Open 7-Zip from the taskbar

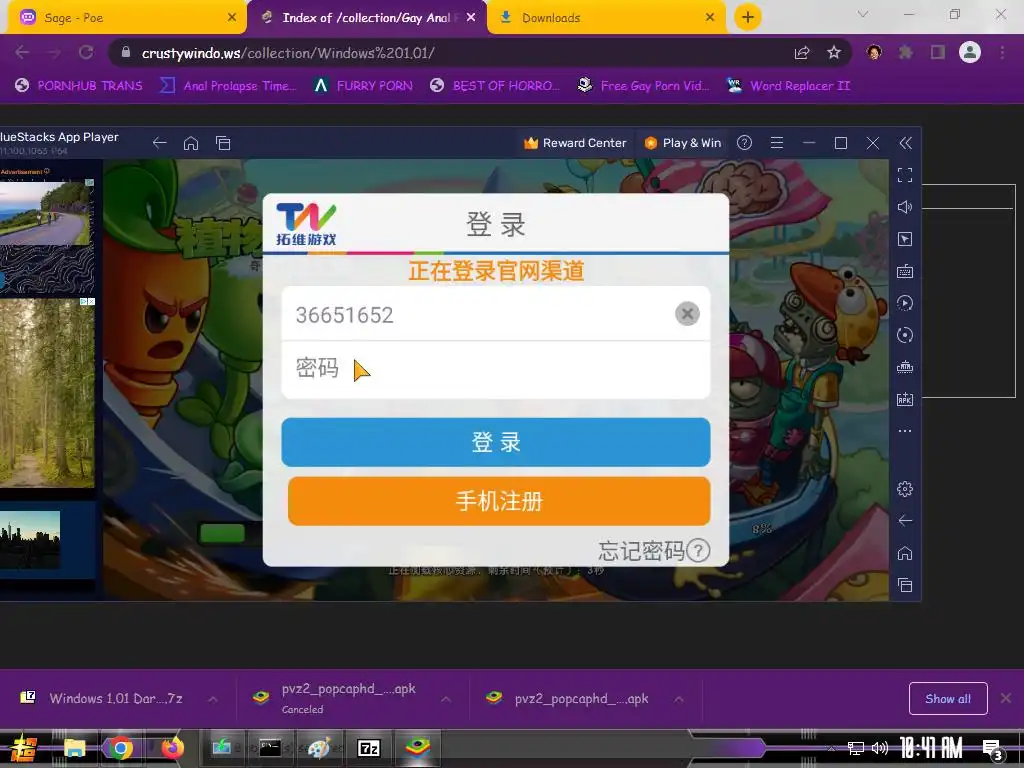(368, 748)
